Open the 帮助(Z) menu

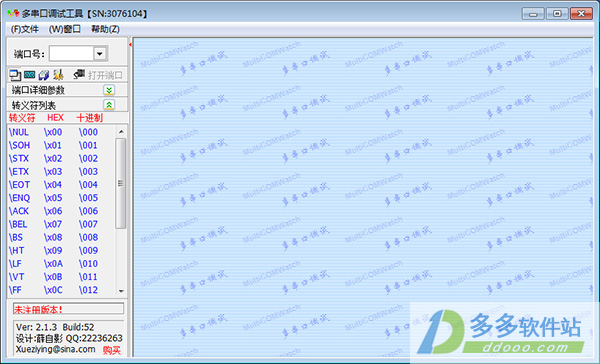click(x=105, y=29)
